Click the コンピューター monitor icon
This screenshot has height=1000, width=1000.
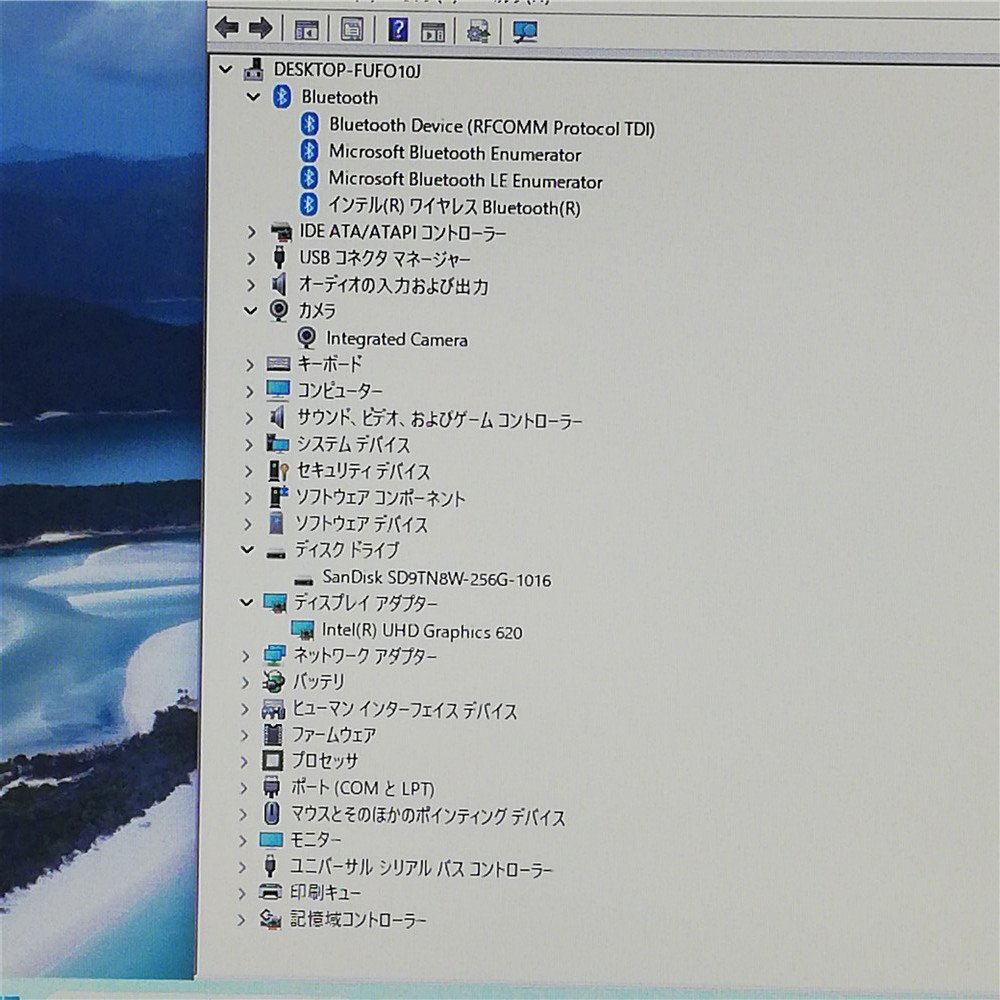coord(278,390)
